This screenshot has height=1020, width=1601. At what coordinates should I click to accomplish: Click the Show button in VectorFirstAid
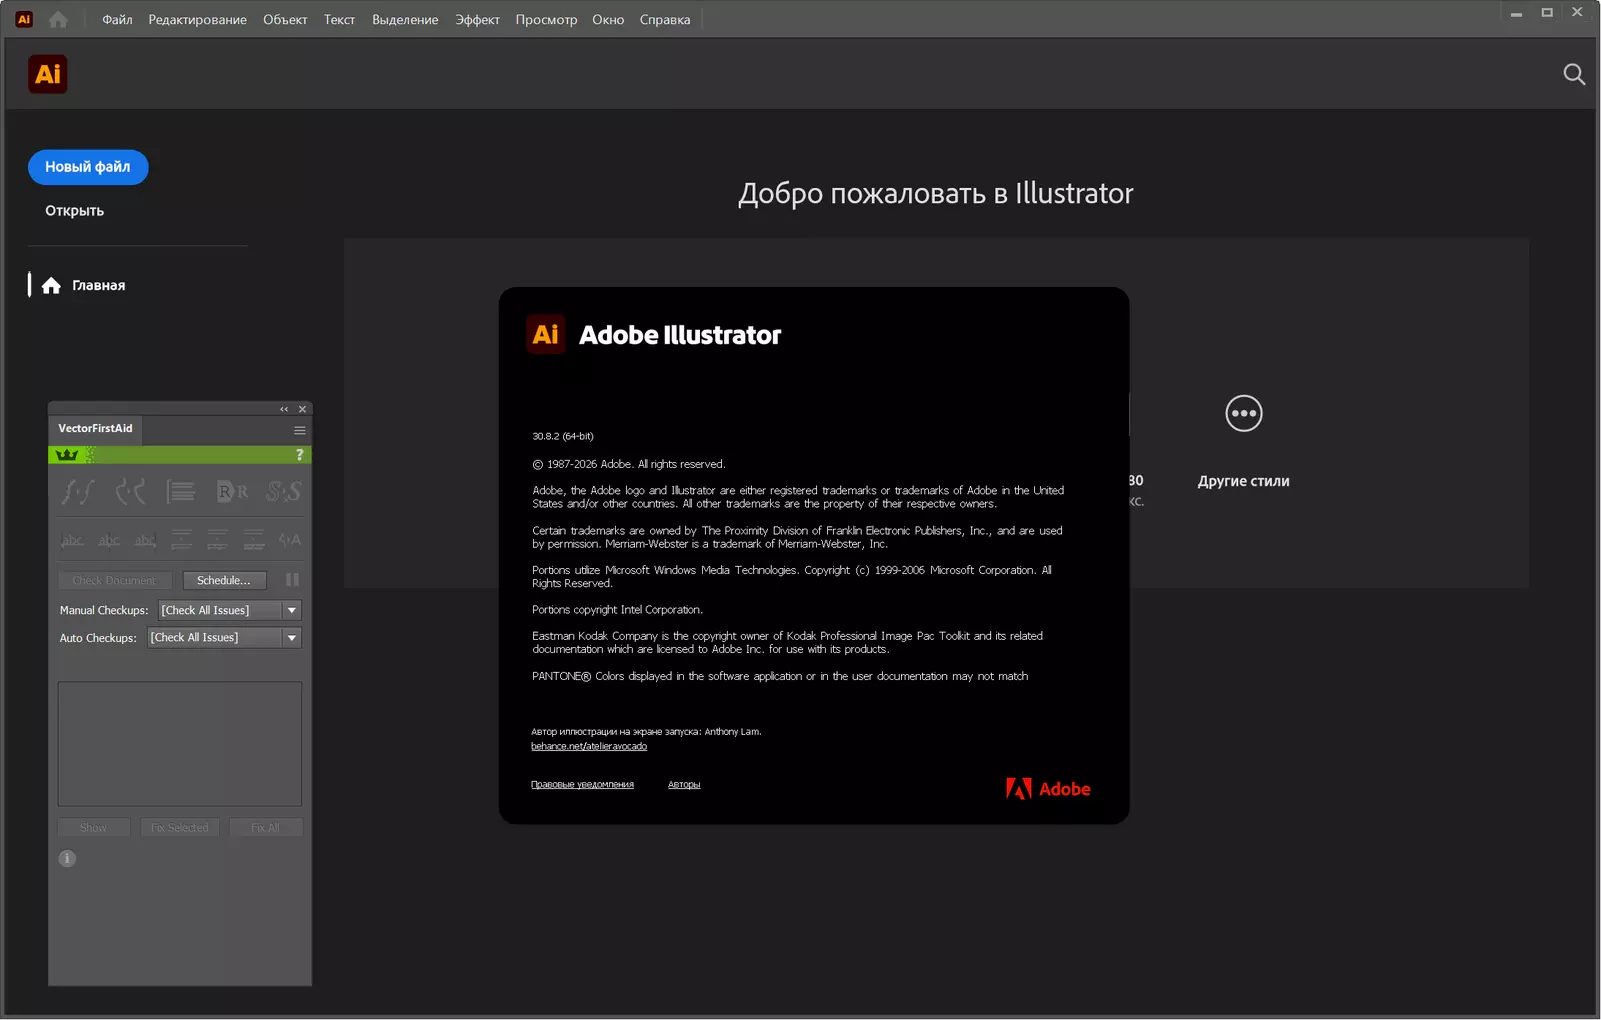pos(93,827)
